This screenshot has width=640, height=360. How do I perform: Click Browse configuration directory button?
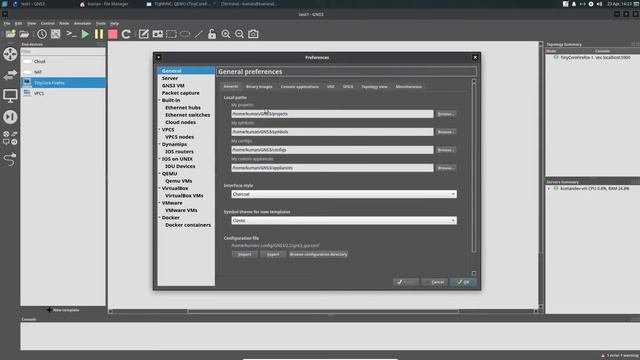coord(318,254)
